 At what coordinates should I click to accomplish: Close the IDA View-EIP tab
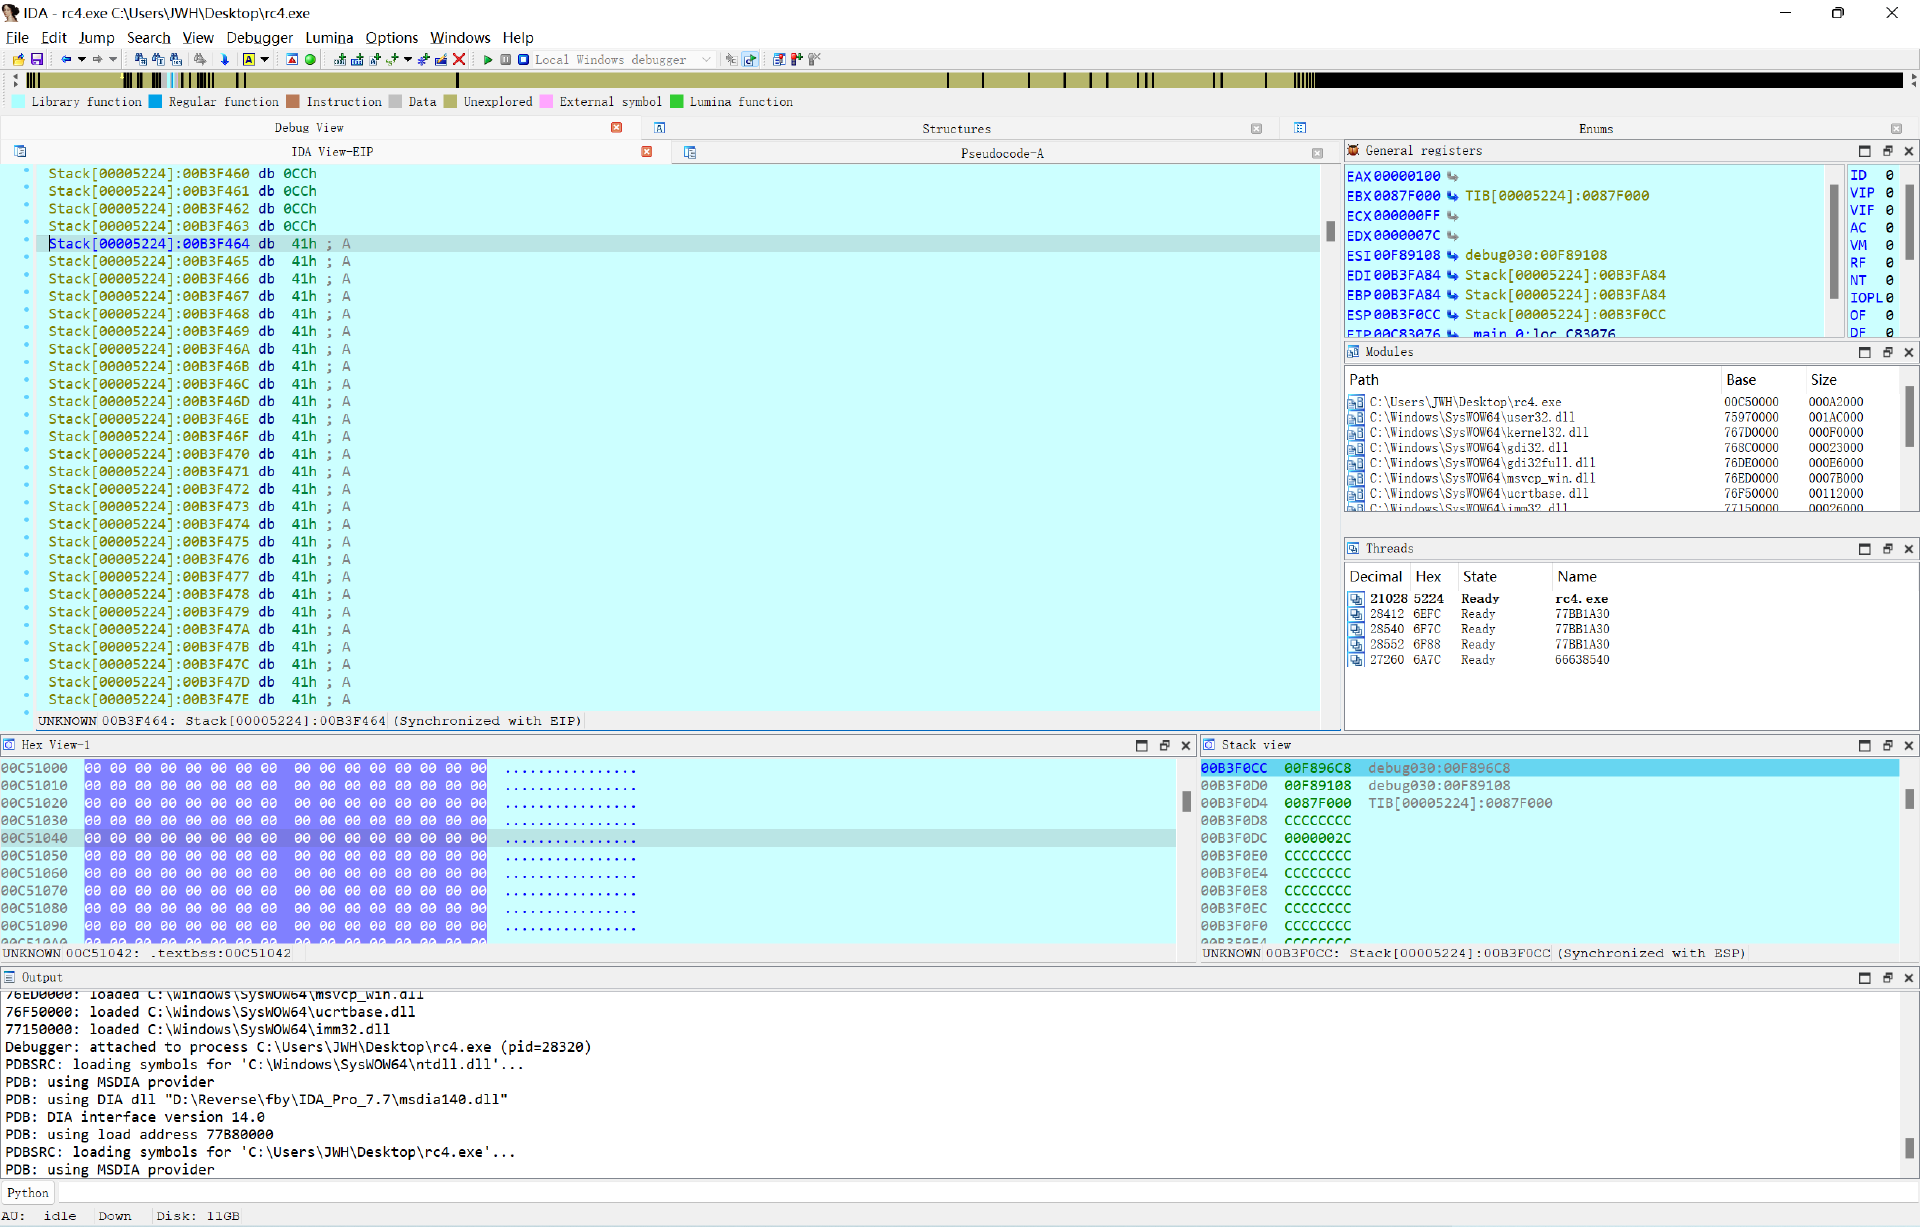(x=647, y=152)
